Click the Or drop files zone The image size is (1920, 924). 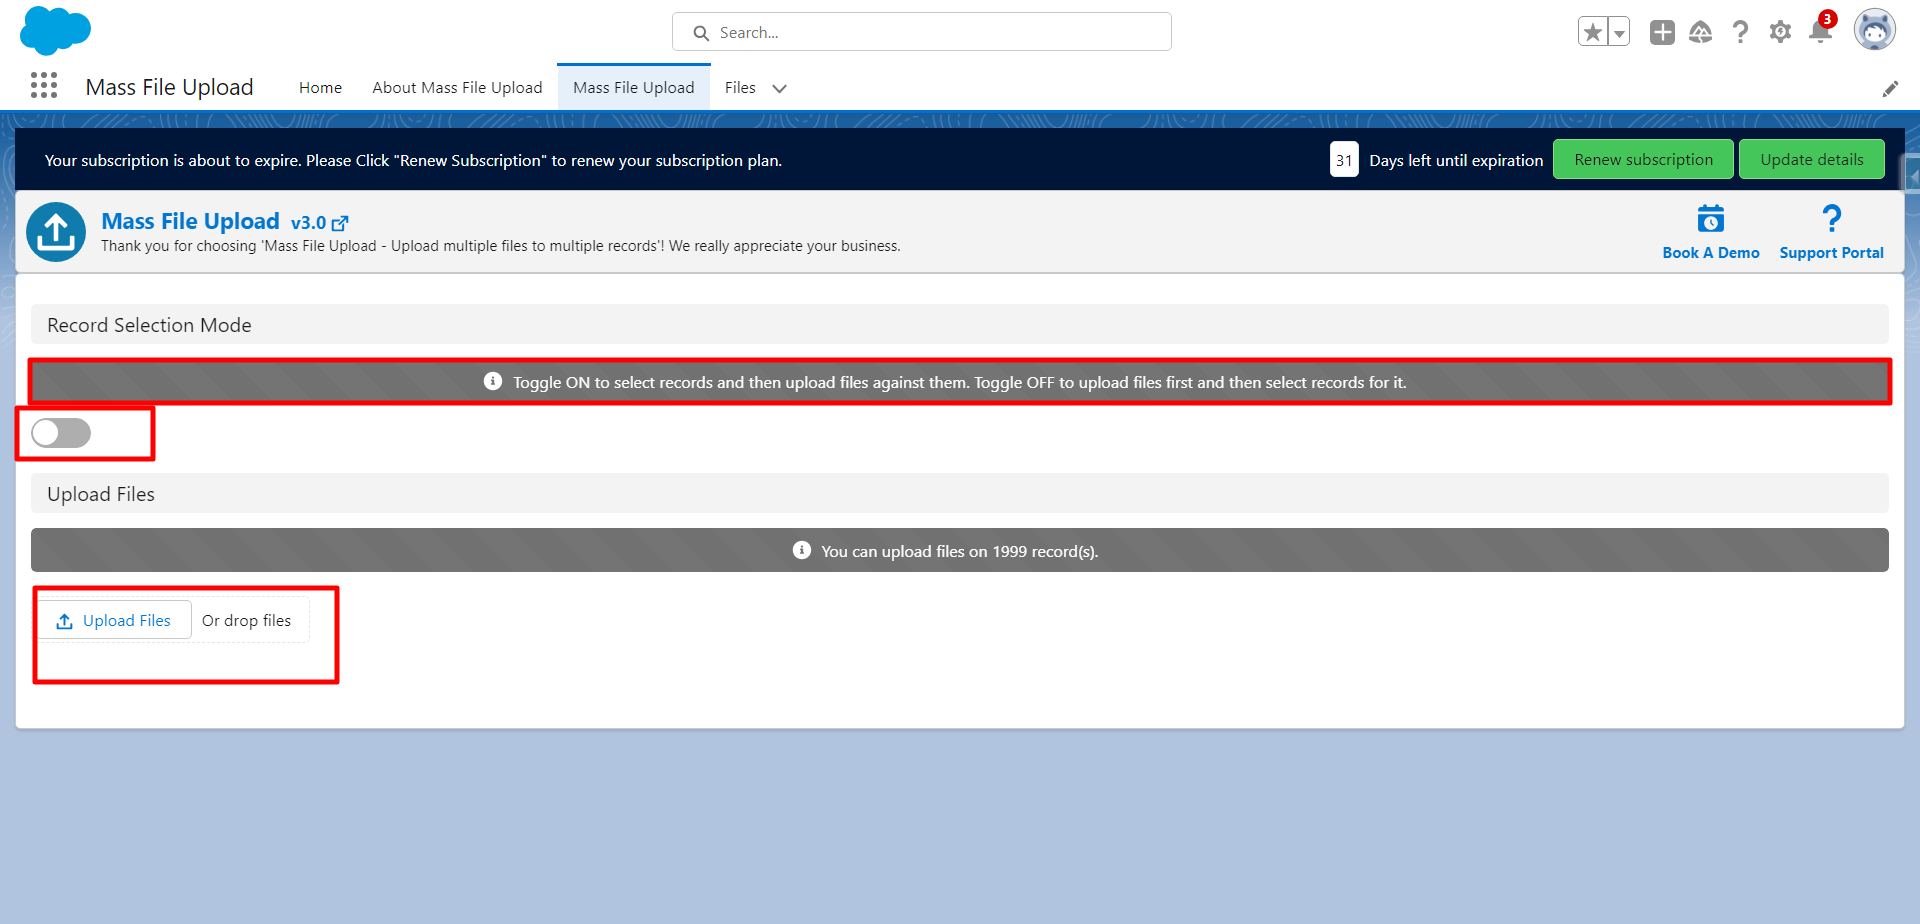point(247,621)
